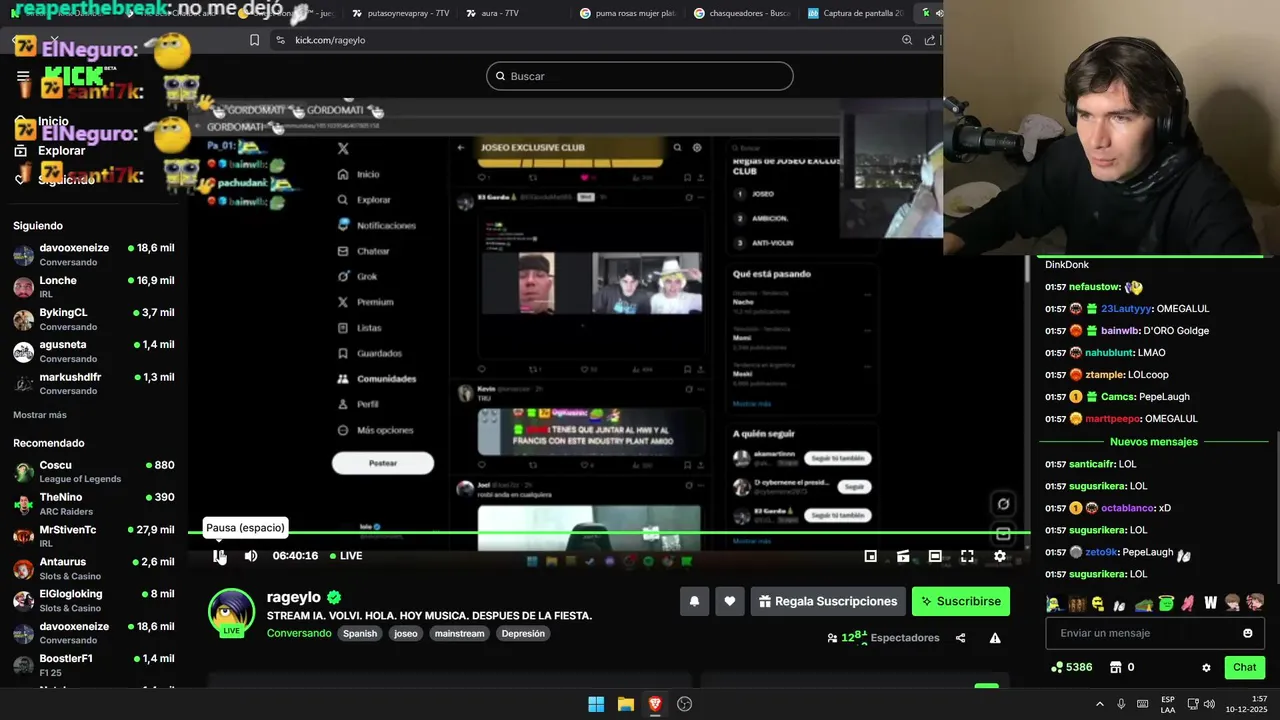Enter fullscreen mode on the player
This screenshot has height=720, width=1280.
(x=967, y=556)
